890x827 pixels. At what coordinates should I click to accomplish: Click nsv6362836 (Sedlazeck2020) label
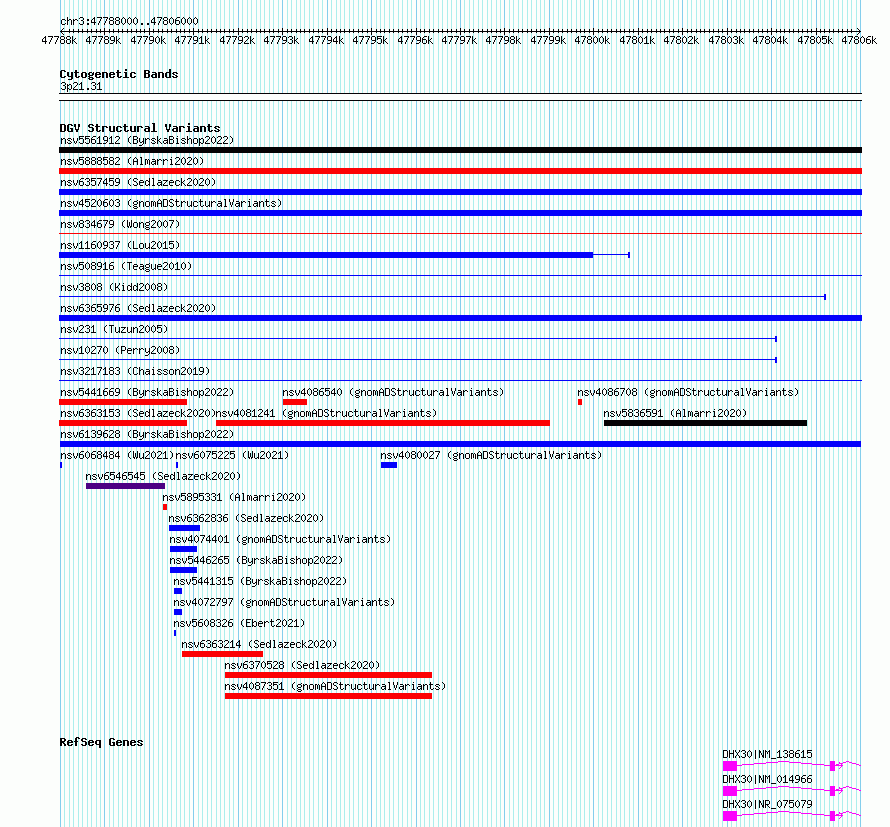246,518
